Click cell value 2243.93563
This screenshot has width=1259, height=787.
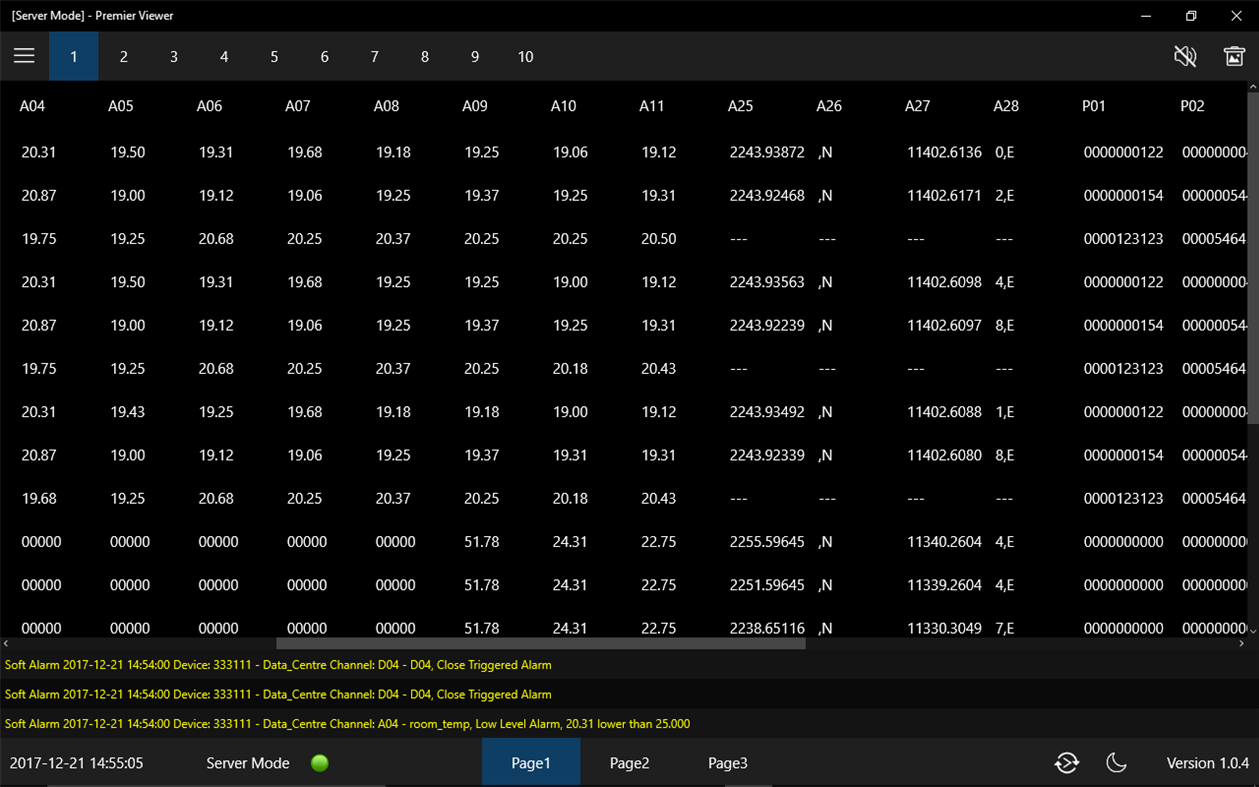(x=767, y=282)
